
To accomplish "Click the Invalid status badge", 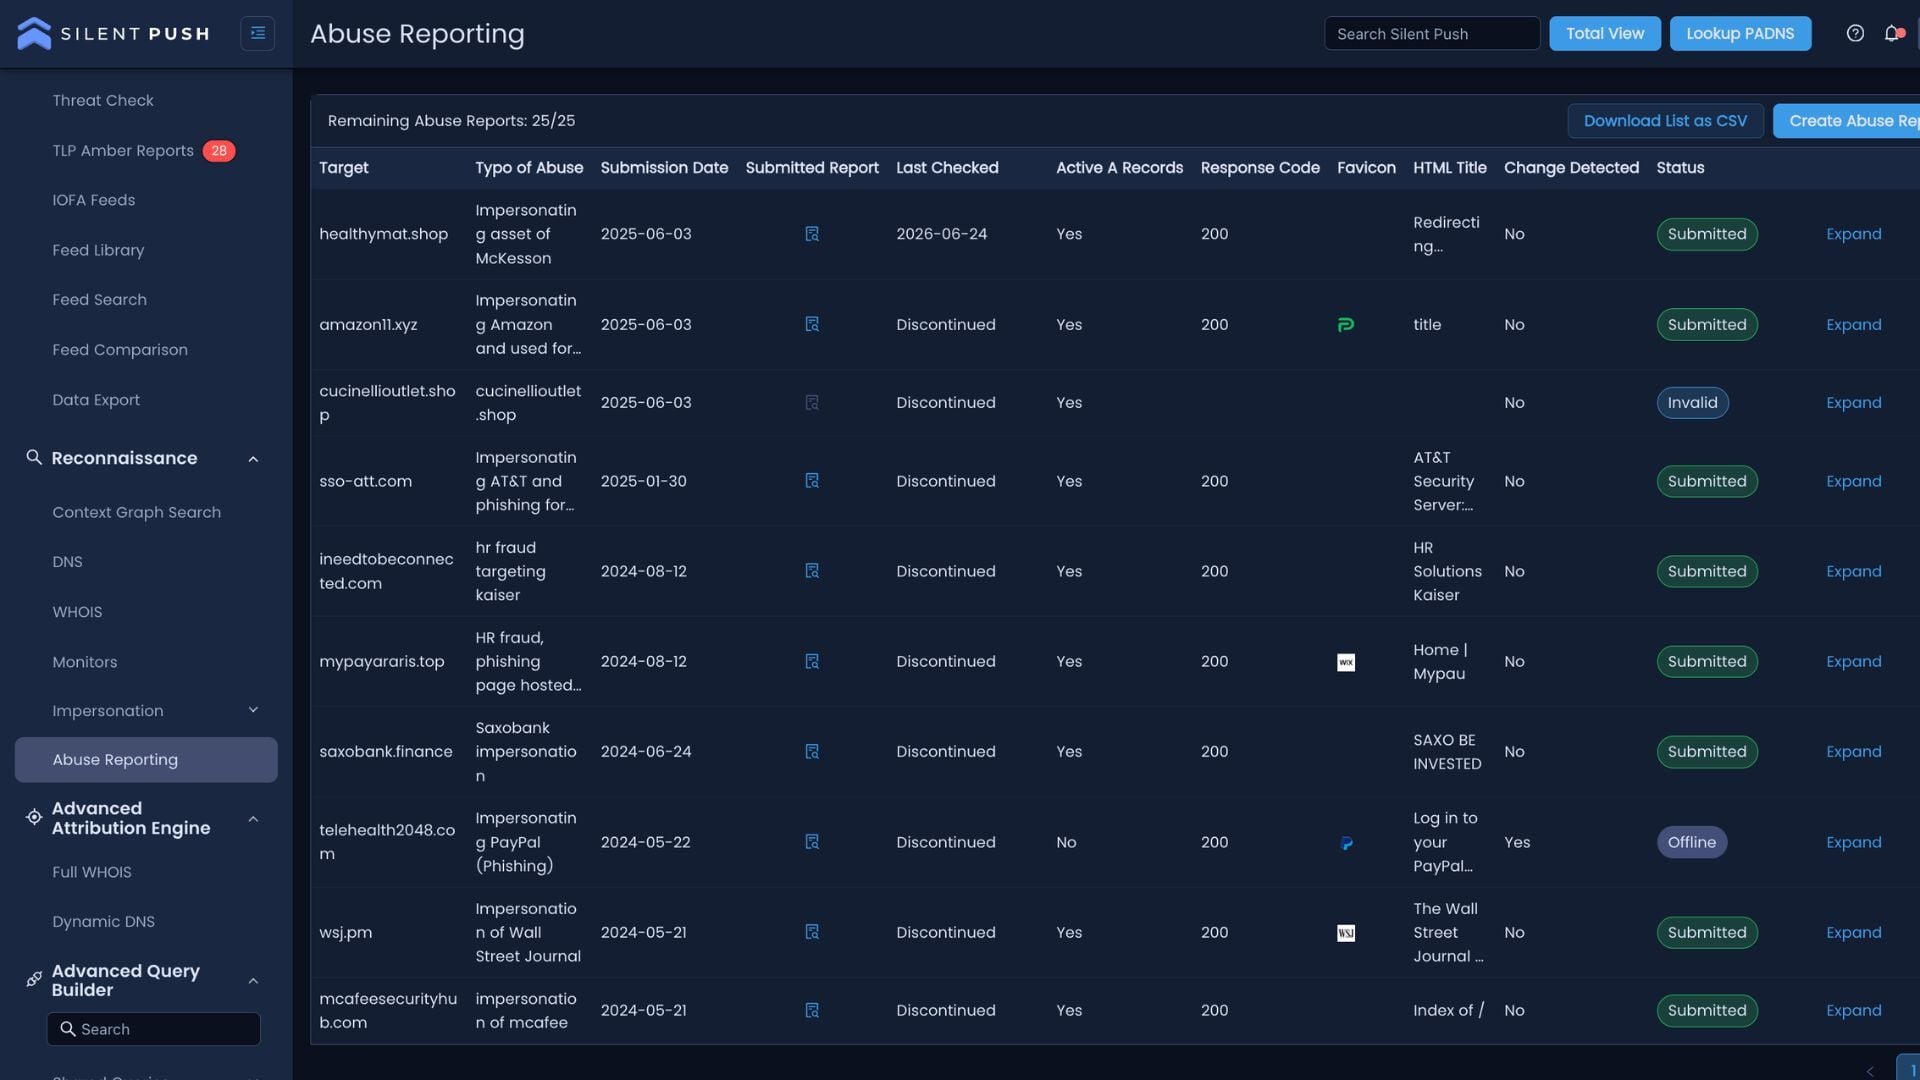I will (x=1692, y=402).
